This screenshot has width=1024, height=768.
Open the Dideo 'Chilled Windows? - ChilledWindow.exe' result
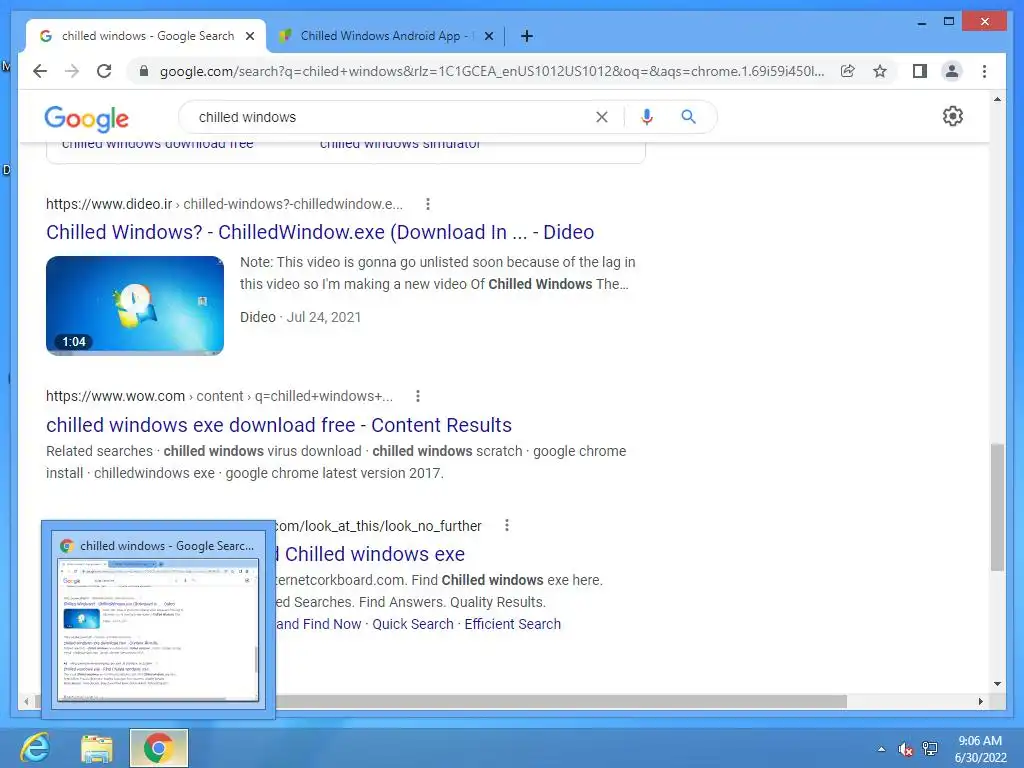pos(320,232)
